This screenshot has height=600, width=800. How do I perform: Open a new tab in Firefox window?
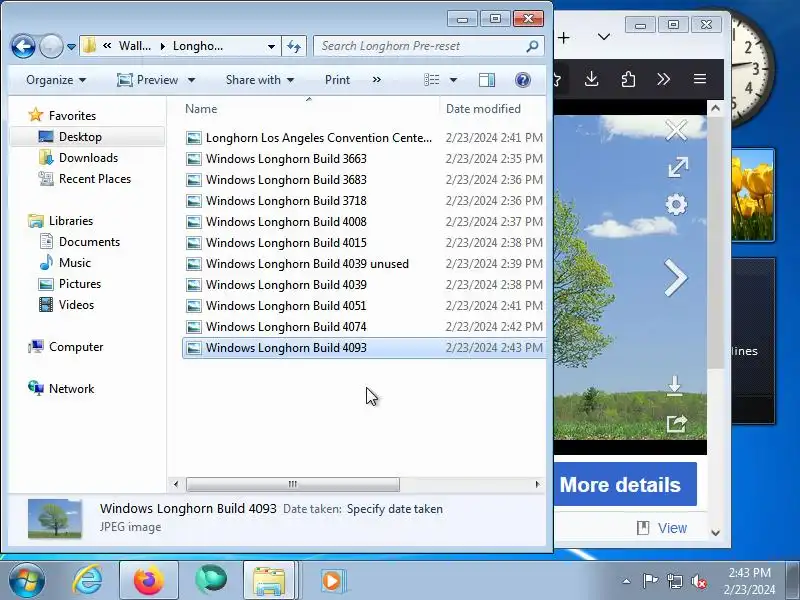[564, 38]
